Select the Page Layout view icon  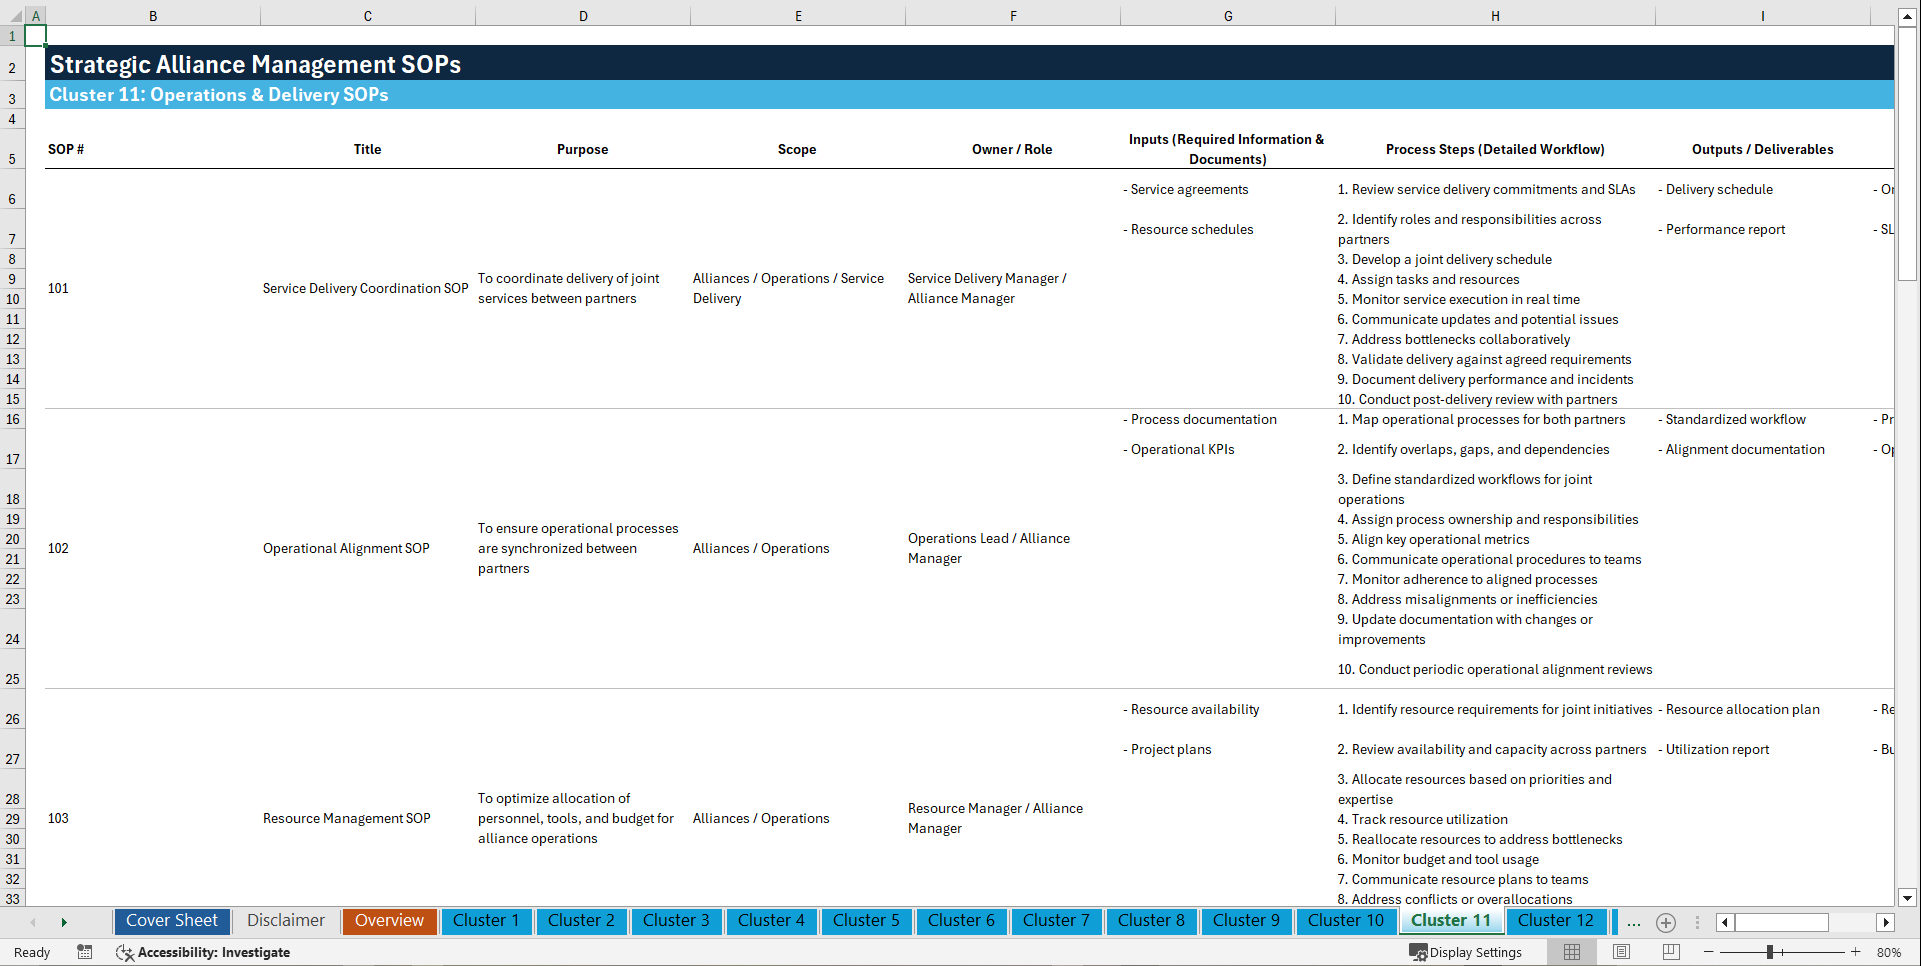tap(1620, 952)
